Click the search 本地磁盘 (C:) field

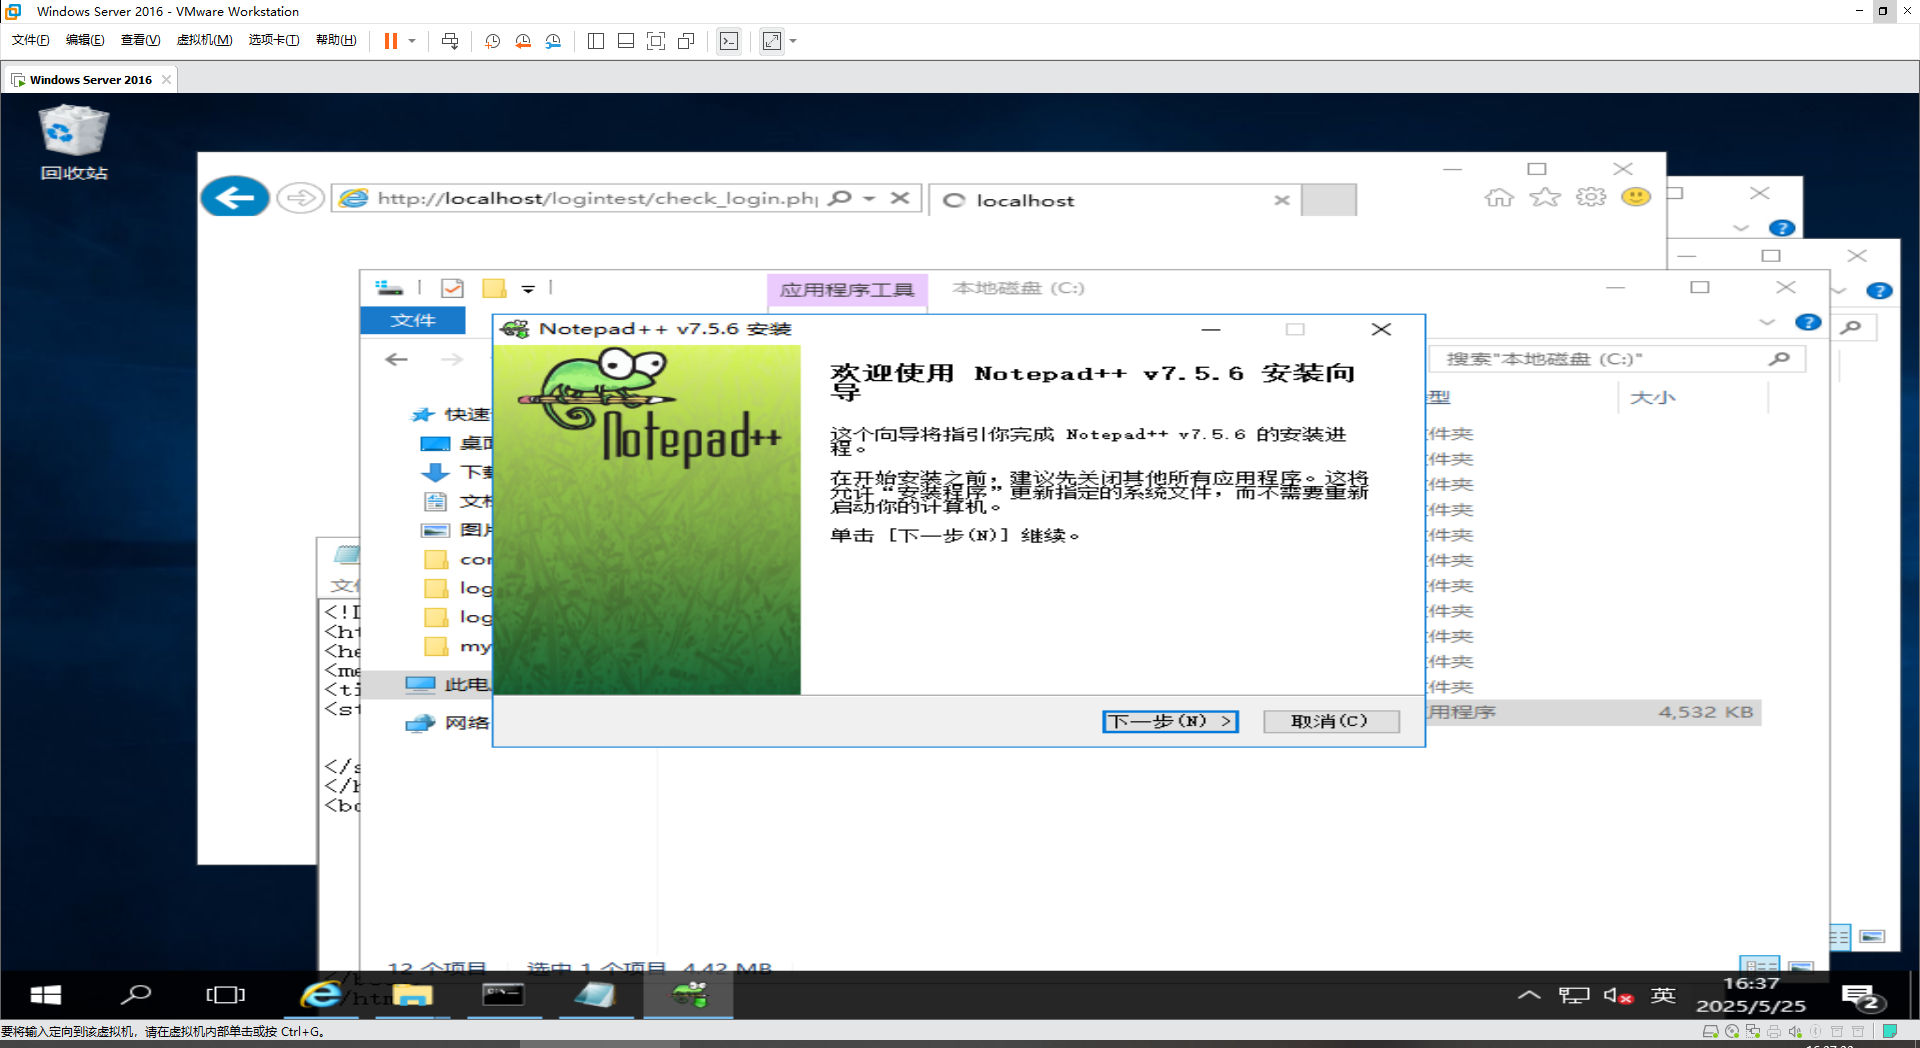[1617, 359]
